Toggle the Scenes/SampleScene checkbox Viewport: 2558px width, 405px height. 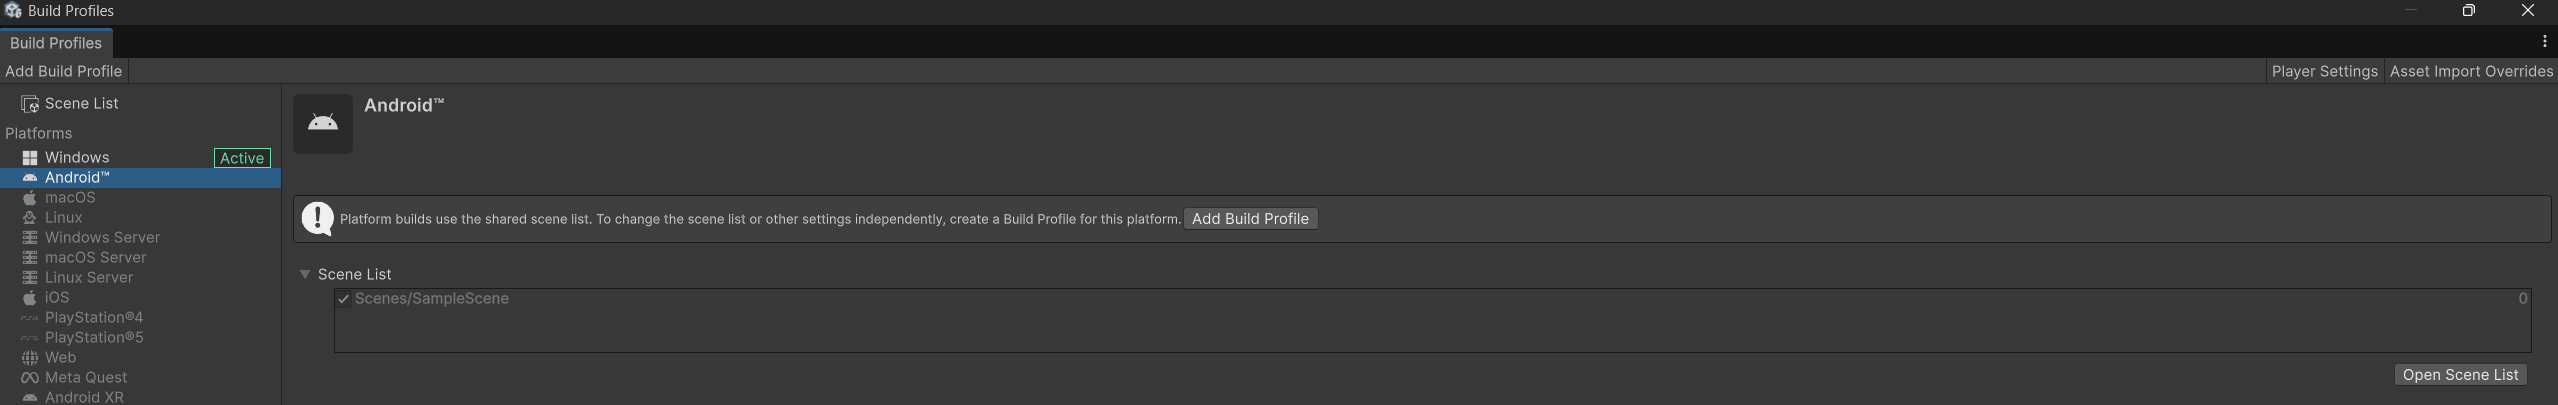pos(344,299)
